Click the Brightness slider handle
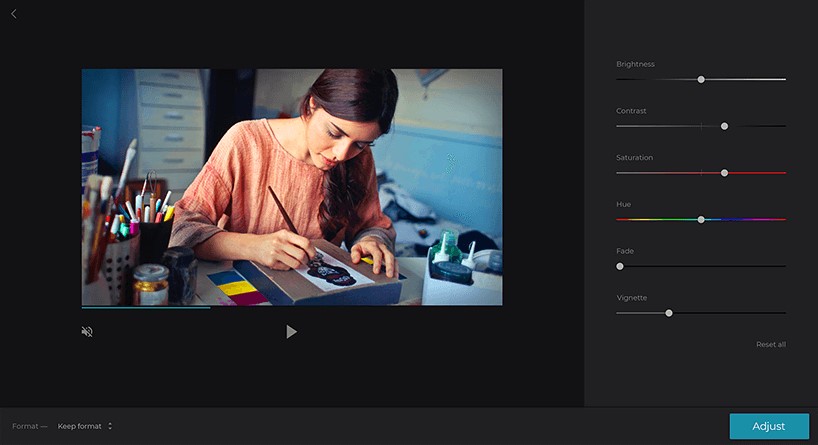818x445 pixels. [x=701, y=79]
